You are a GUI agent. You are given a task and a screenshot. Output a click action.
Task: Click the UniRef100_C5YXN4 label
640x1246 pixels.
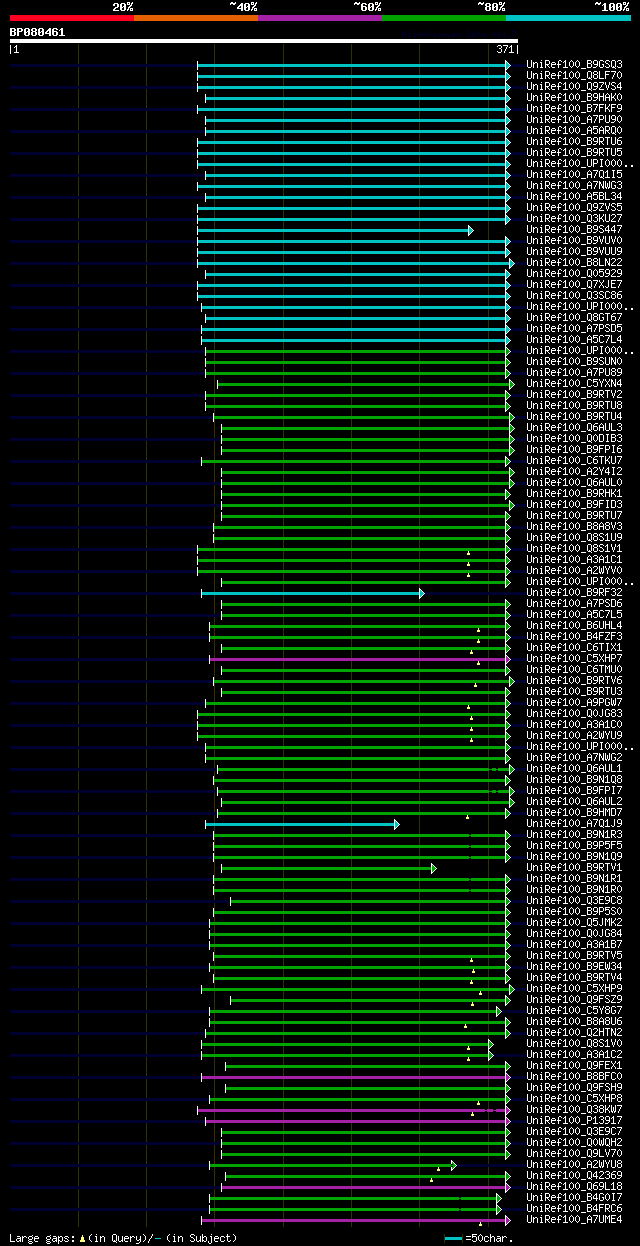(x=575, y=383)
